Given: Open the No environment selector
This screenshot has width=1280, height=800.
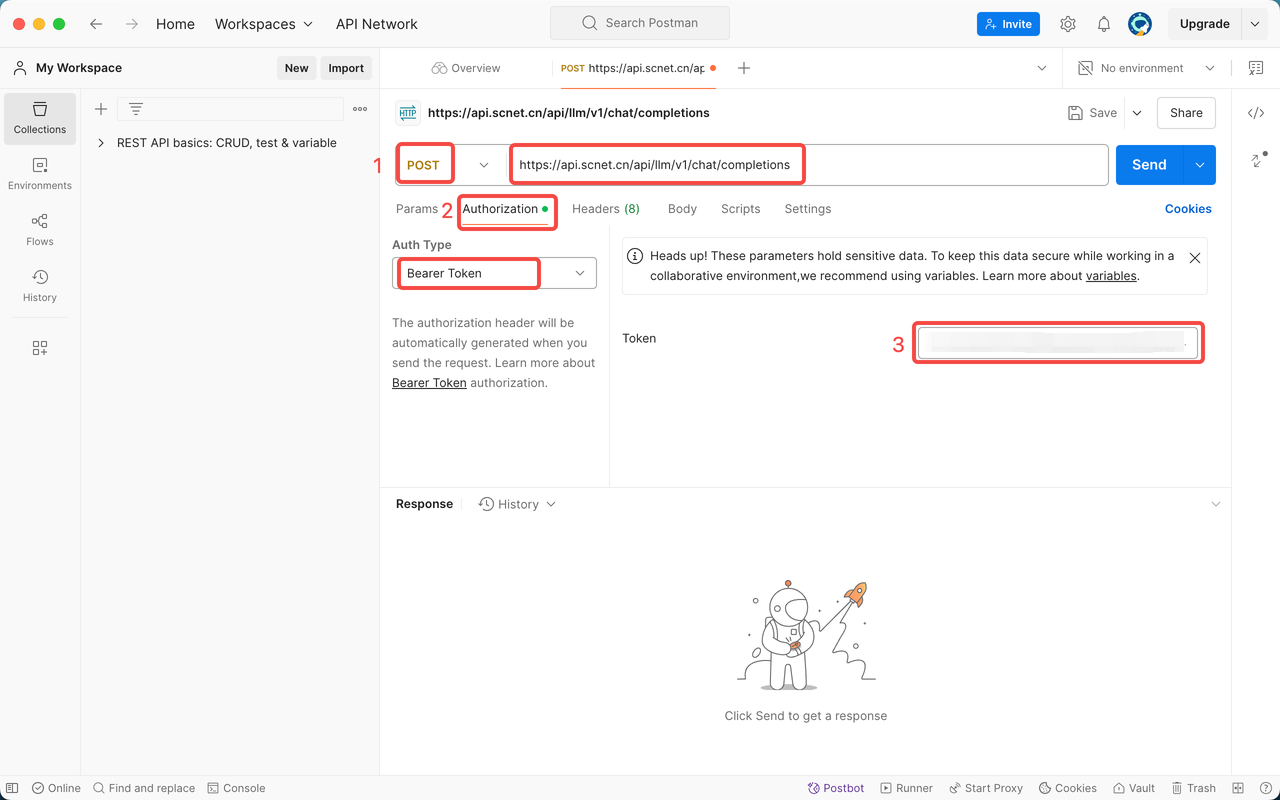Looking at the screenshot, I should click(1146, 68).
